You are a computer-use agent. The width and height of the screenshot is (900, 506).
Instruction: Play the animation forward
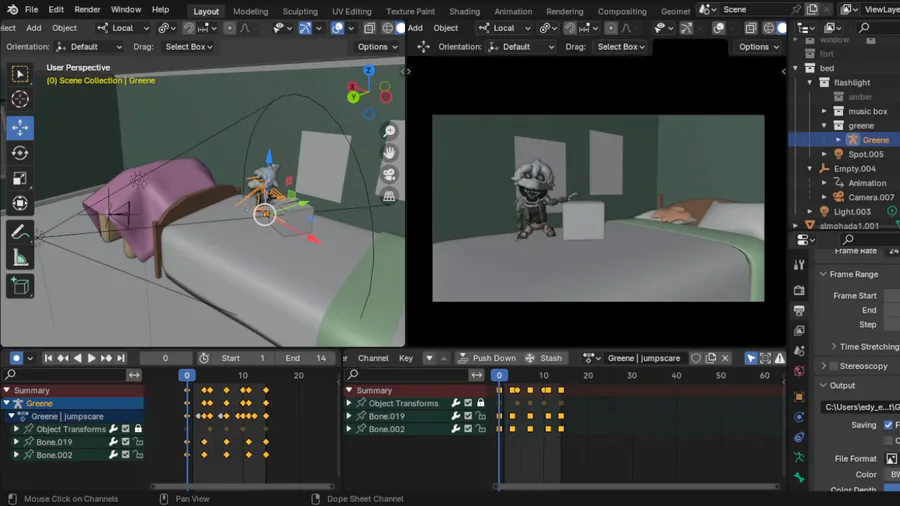click(x=91, y=358)
